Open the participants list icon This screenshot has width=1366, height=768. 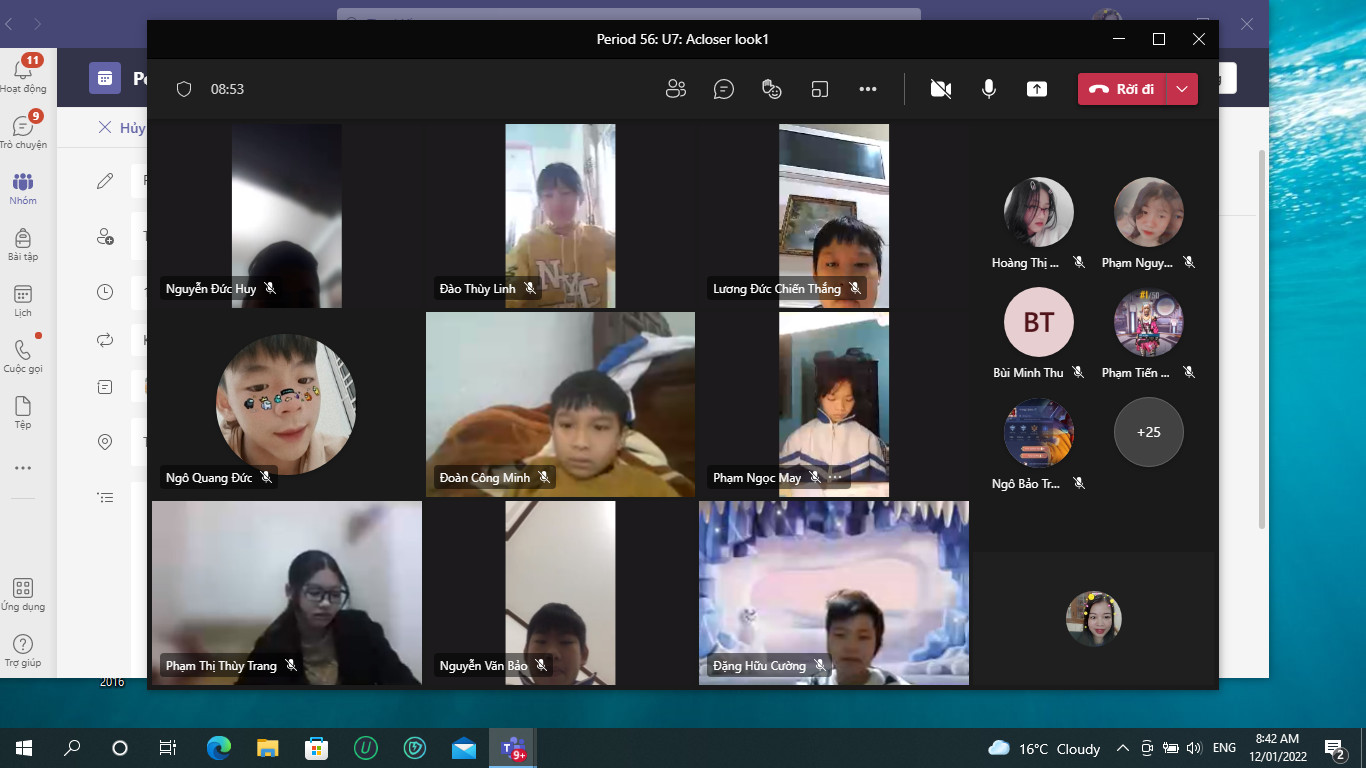(x=676, y=89)
